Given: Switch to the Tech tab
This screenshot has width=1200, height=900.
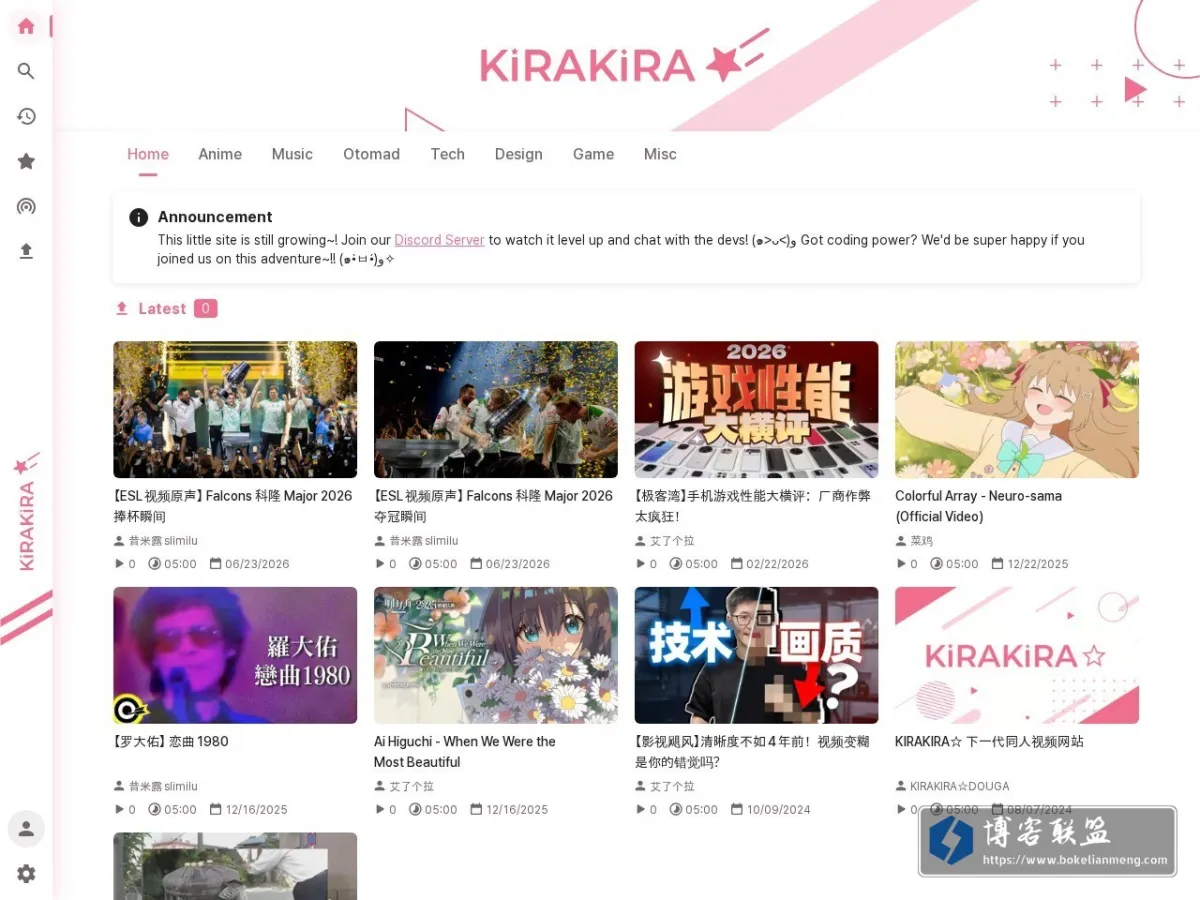Looking at the screenshot, I should [447, 154].
